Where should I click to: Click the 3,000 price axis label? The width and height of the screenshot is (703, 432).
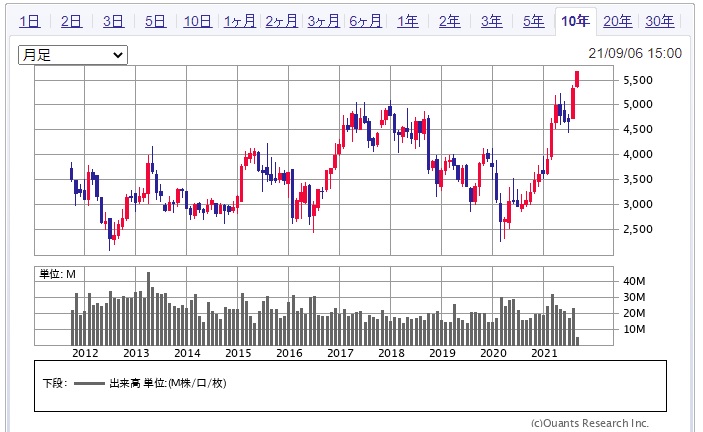pyautogui.click(x=638, y=204)
